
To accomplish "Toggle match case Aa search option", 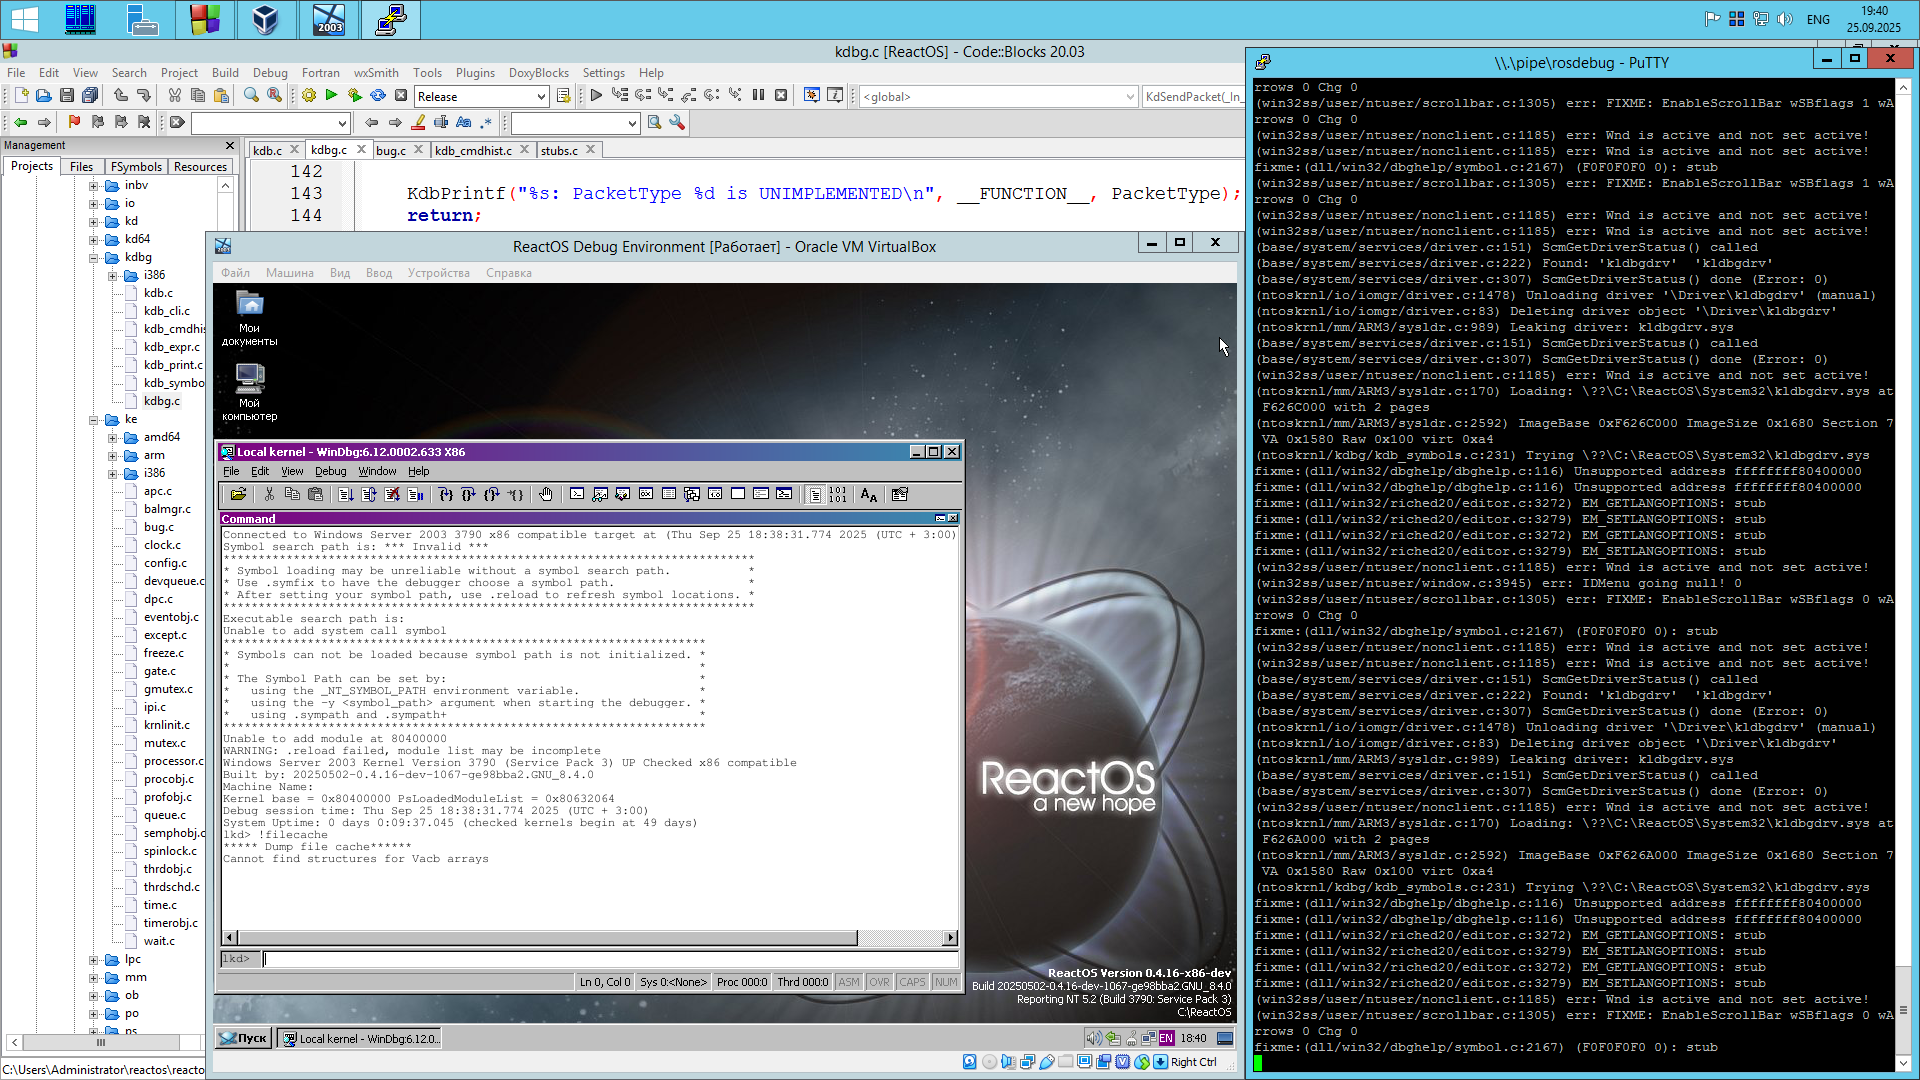I will (x=463, y=122).
